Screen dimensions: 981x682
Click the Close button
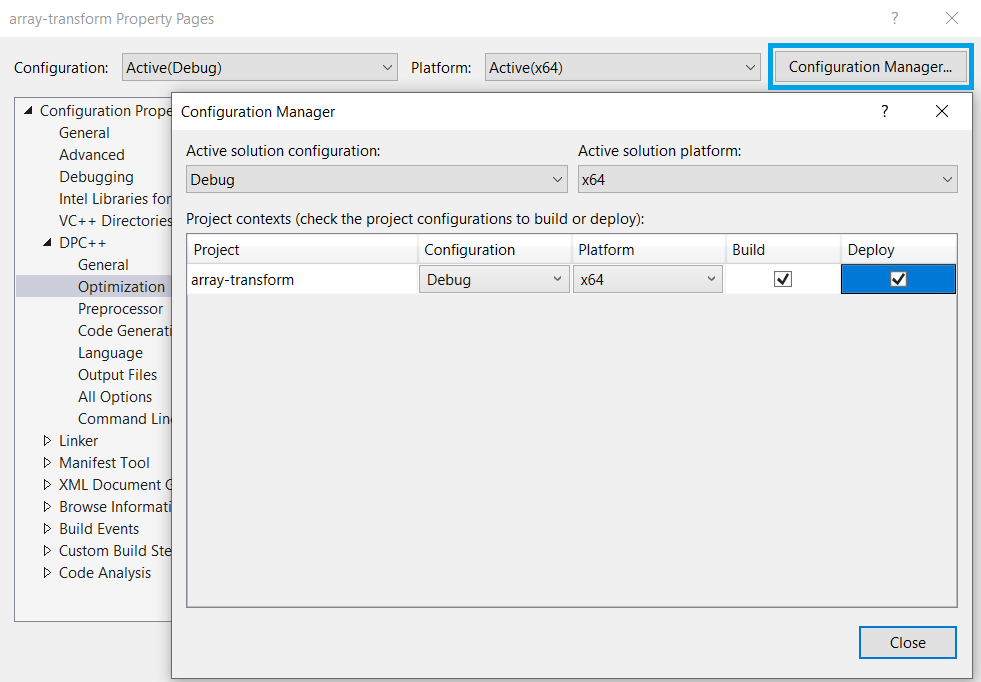[x=907, y=642]
